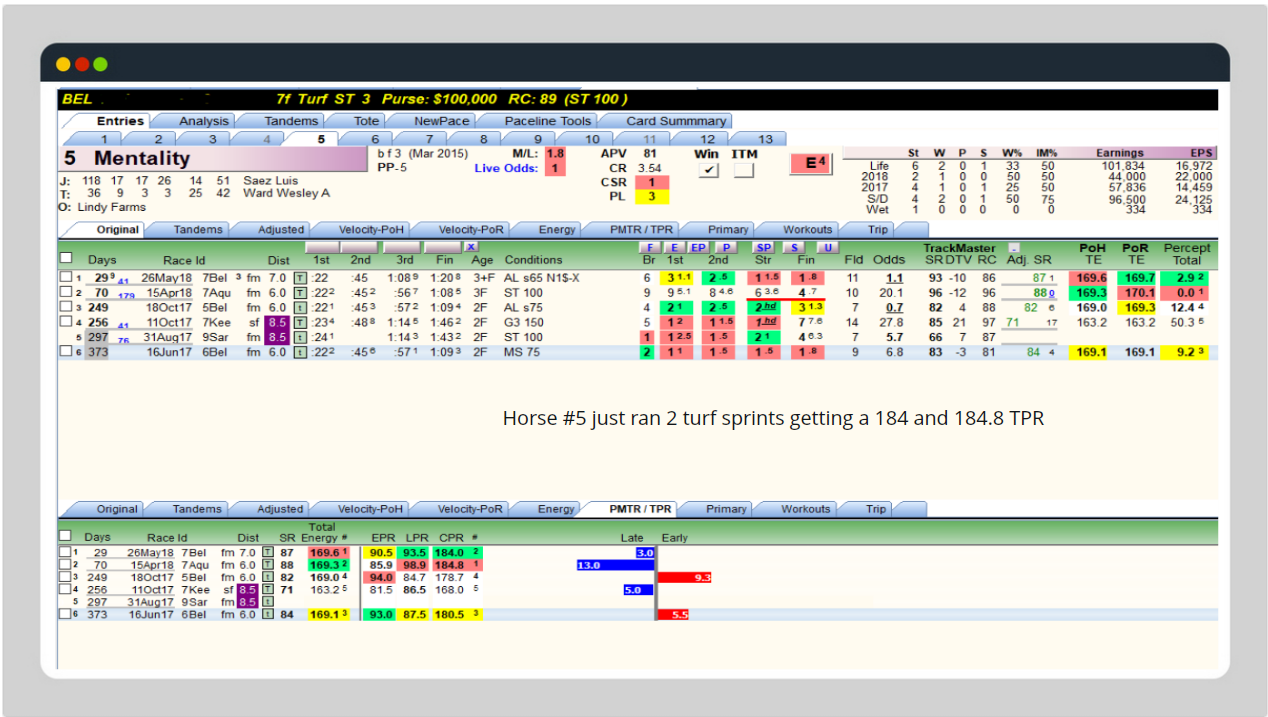
Task: Click the t icon in lower 31Aug17 row
Action: (x=267, y=602)
